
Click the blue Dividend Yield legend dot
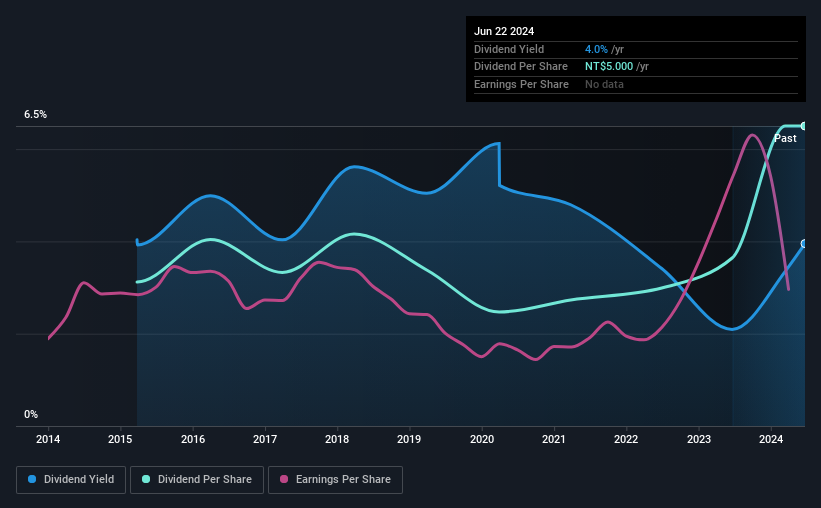[32, 479]
